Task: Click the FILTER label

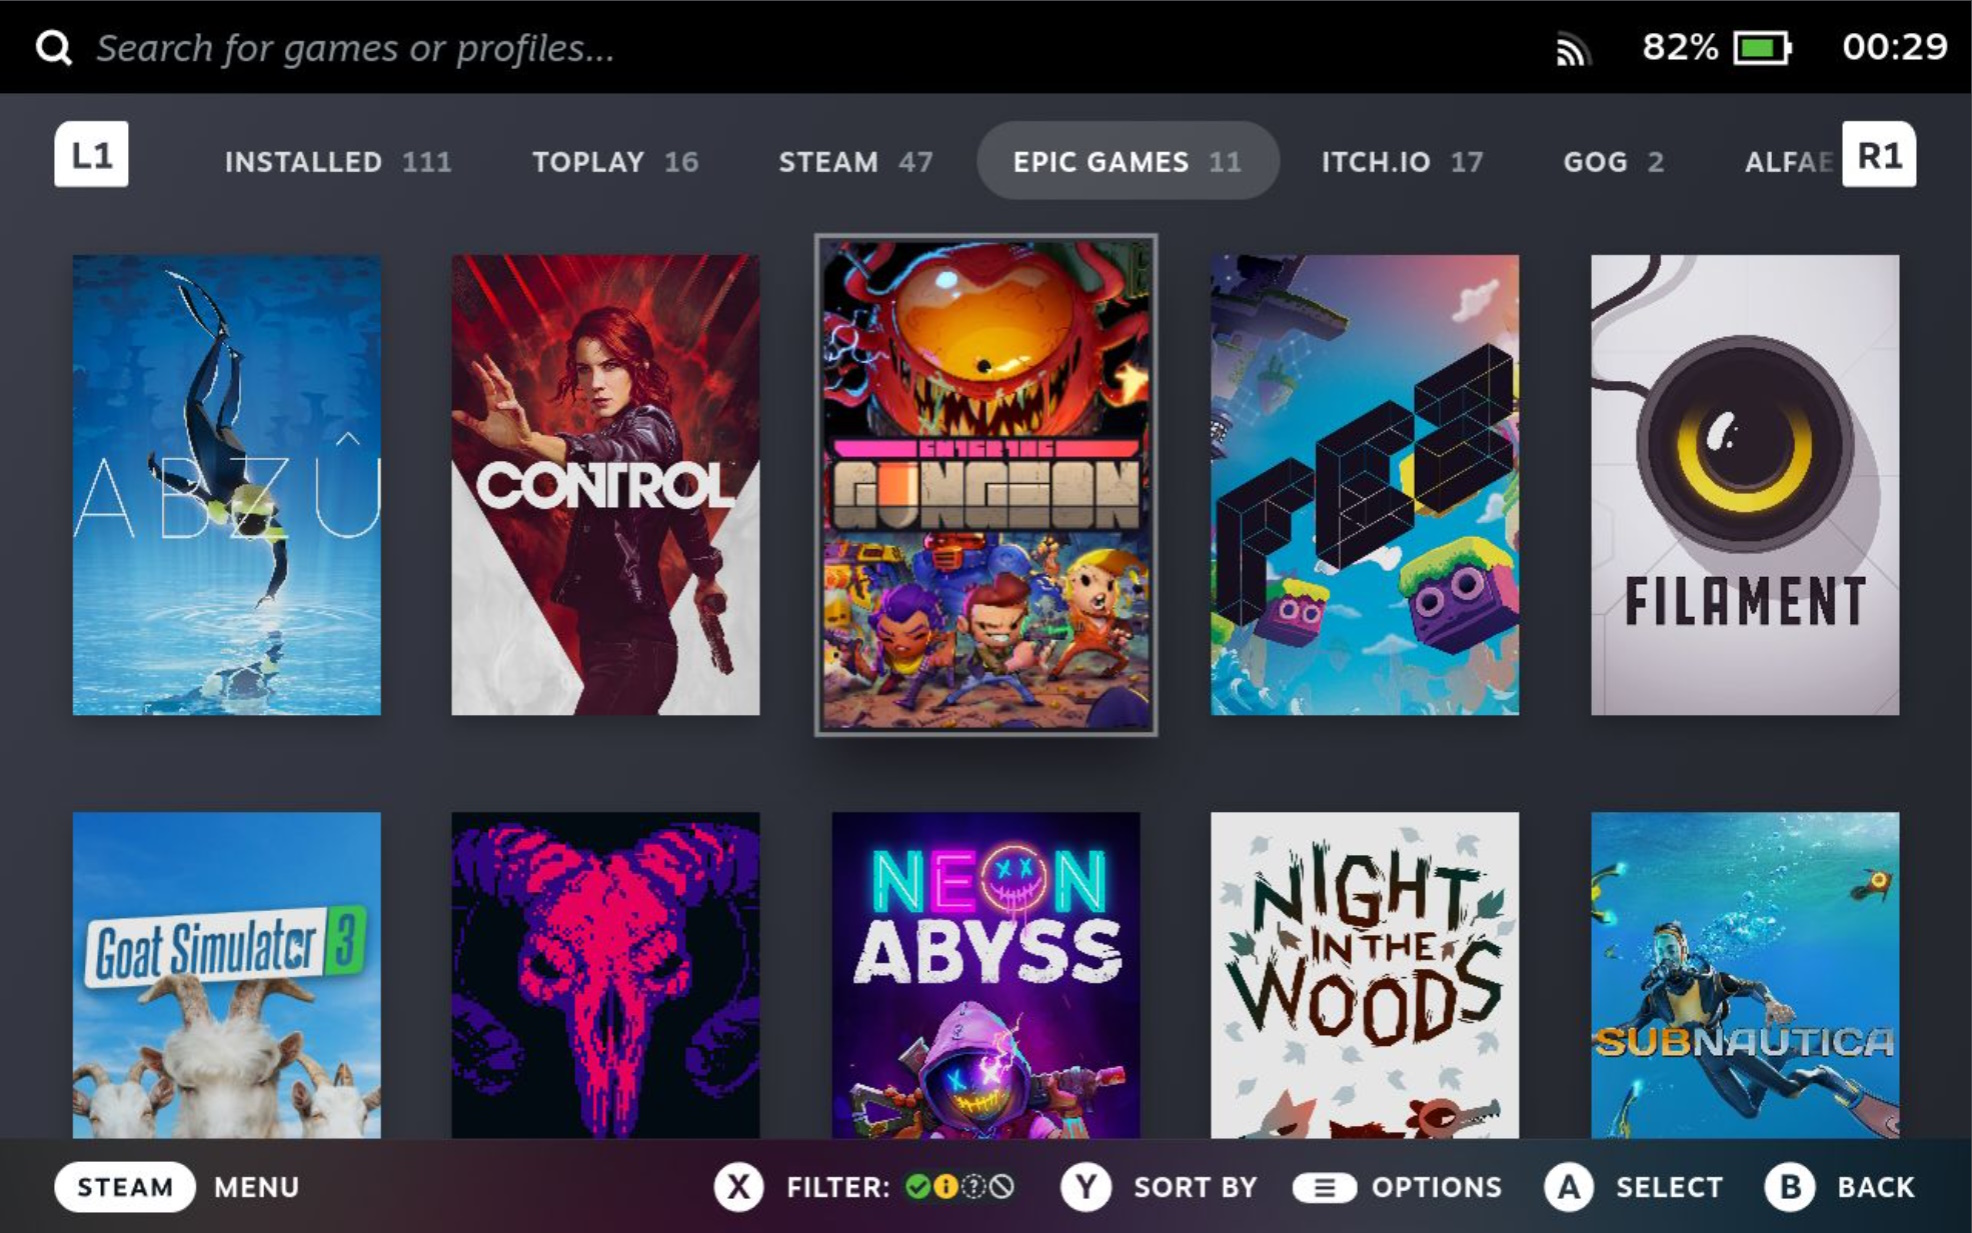Action: click(x=837, y=1187)
